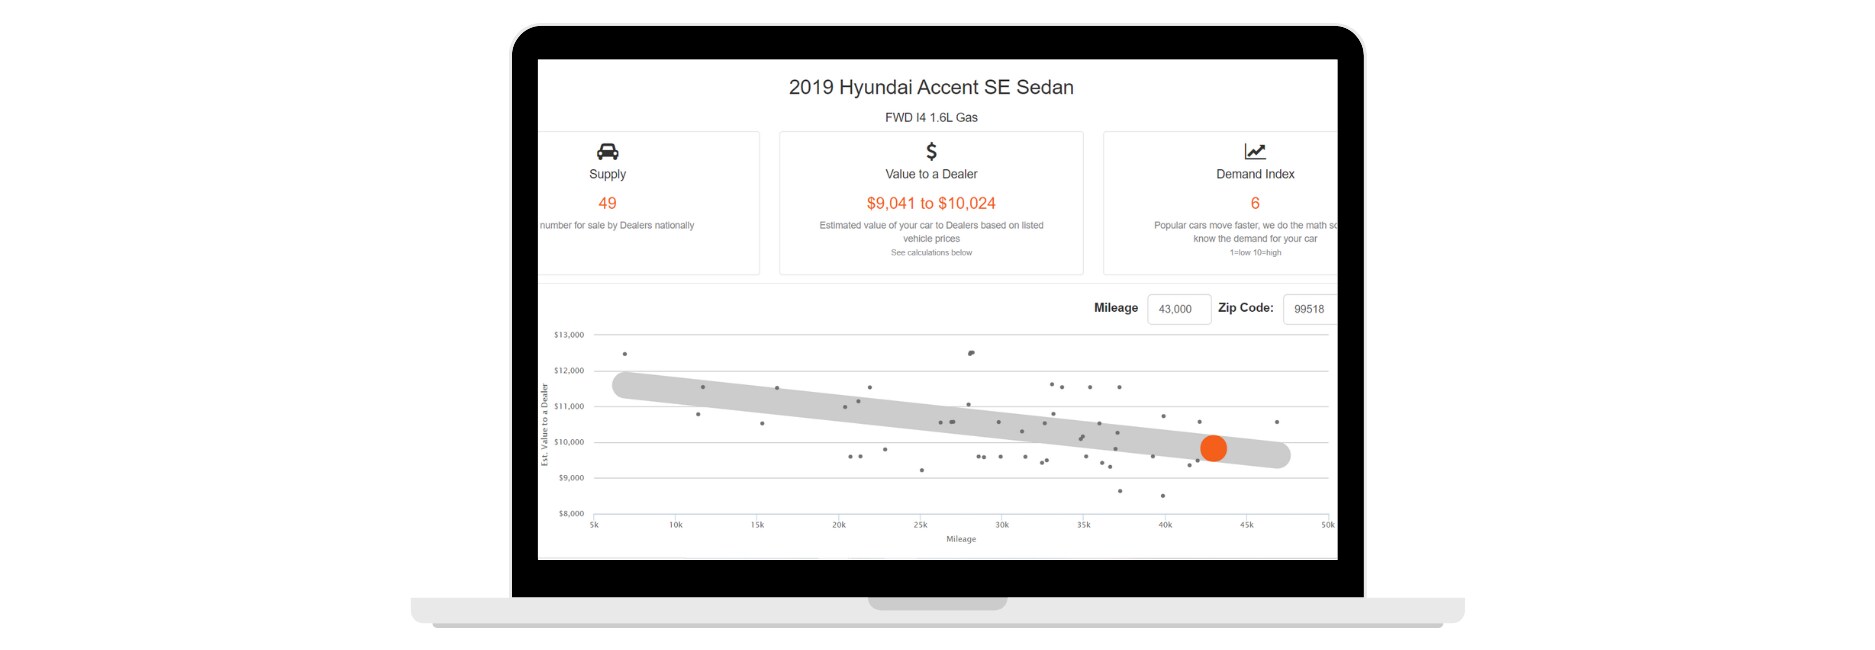Click the Zip Code field showing 99518

click(1308, 309)
